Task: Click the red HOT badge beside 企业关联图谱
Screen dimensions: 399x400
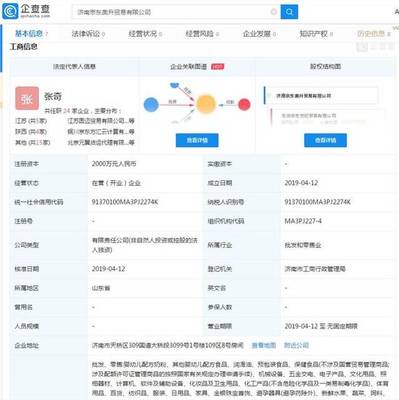Action: point(217,67)
